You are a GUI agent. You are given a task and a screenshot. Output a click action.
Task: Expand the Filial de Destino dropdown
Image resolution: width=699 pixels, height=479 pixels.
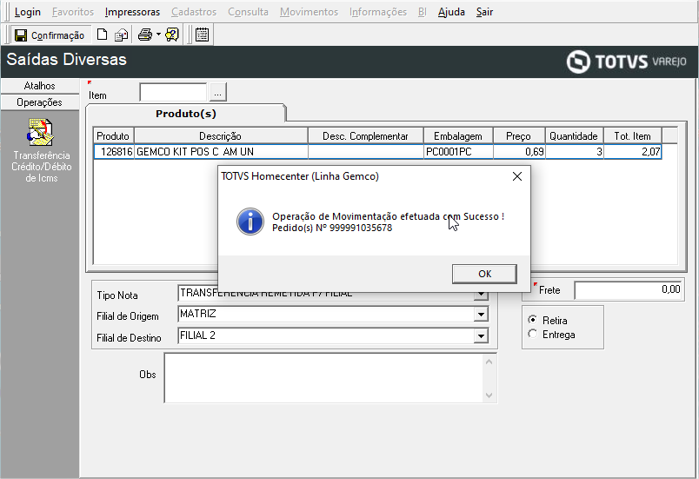(x=481, y=336)
